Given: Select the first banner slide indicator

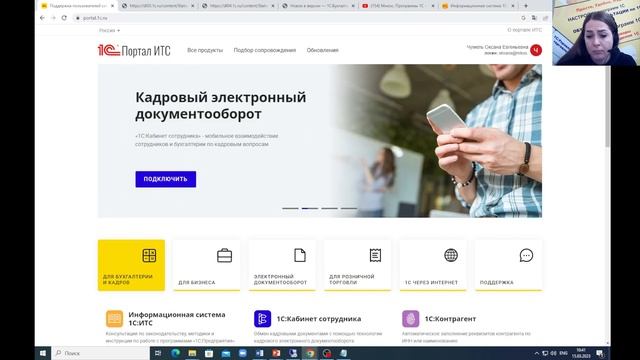Looking at the screenshot, I should pyautogui.click(x=290, y=208).
